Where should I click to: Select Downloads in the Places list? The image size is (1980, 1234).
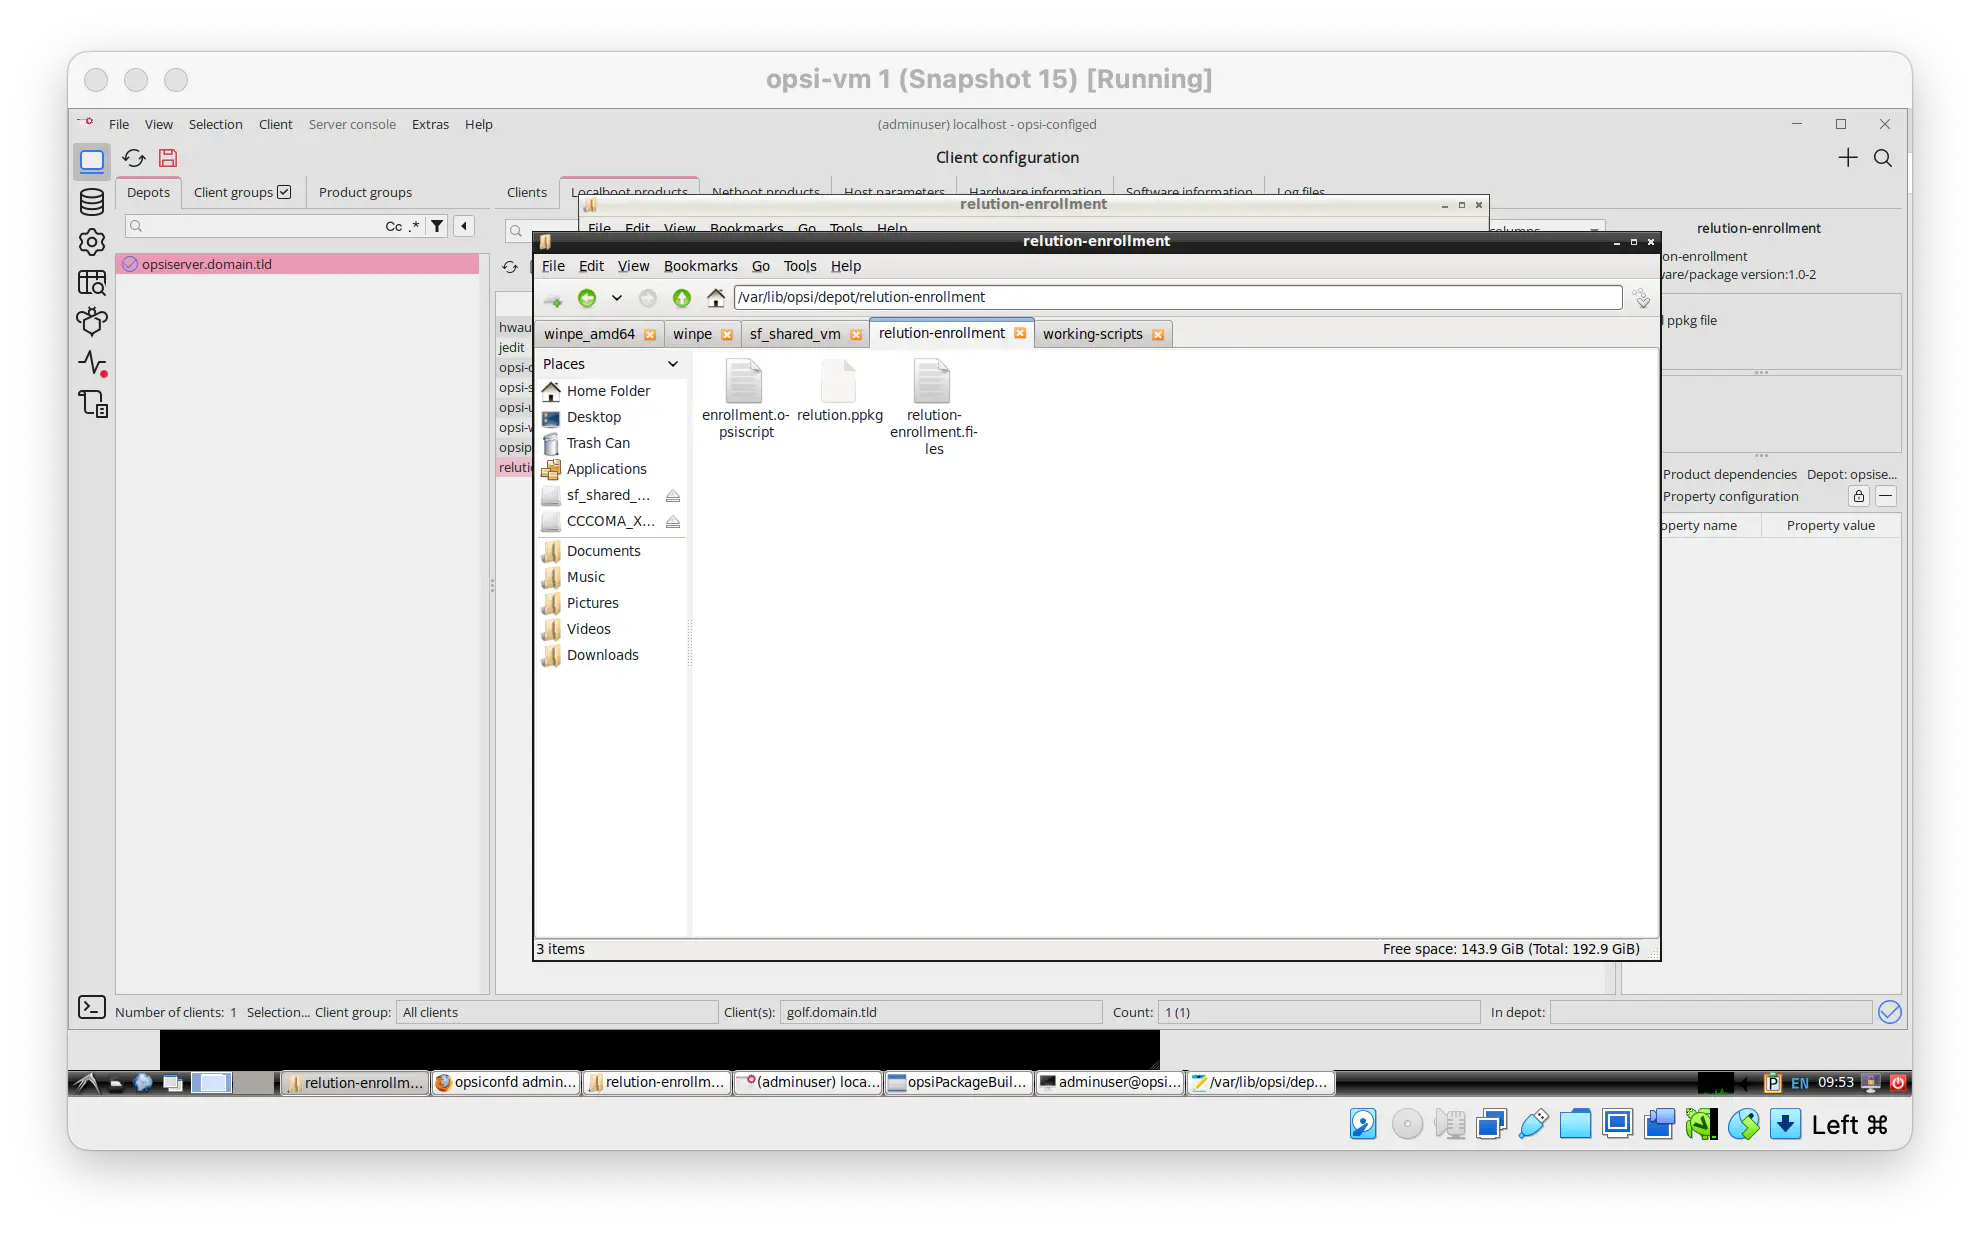[602, 655]
